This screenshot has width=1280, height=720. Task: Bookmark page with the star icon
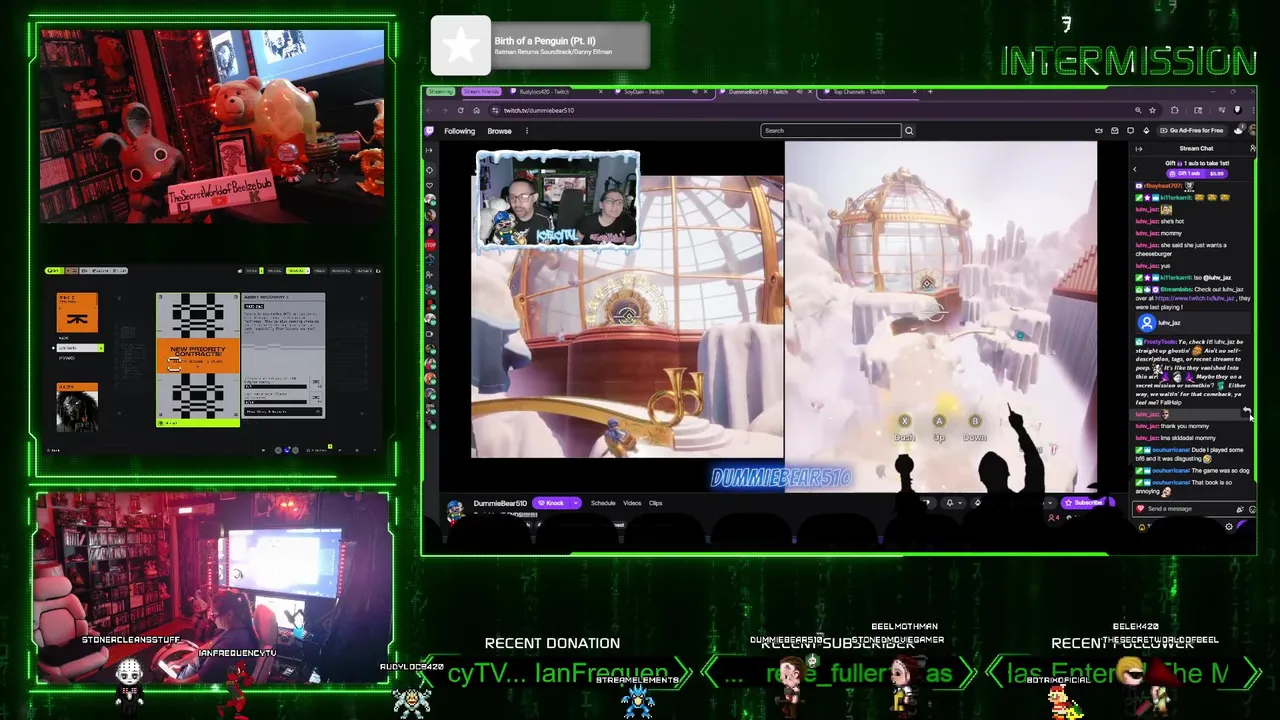point(1152,110)
